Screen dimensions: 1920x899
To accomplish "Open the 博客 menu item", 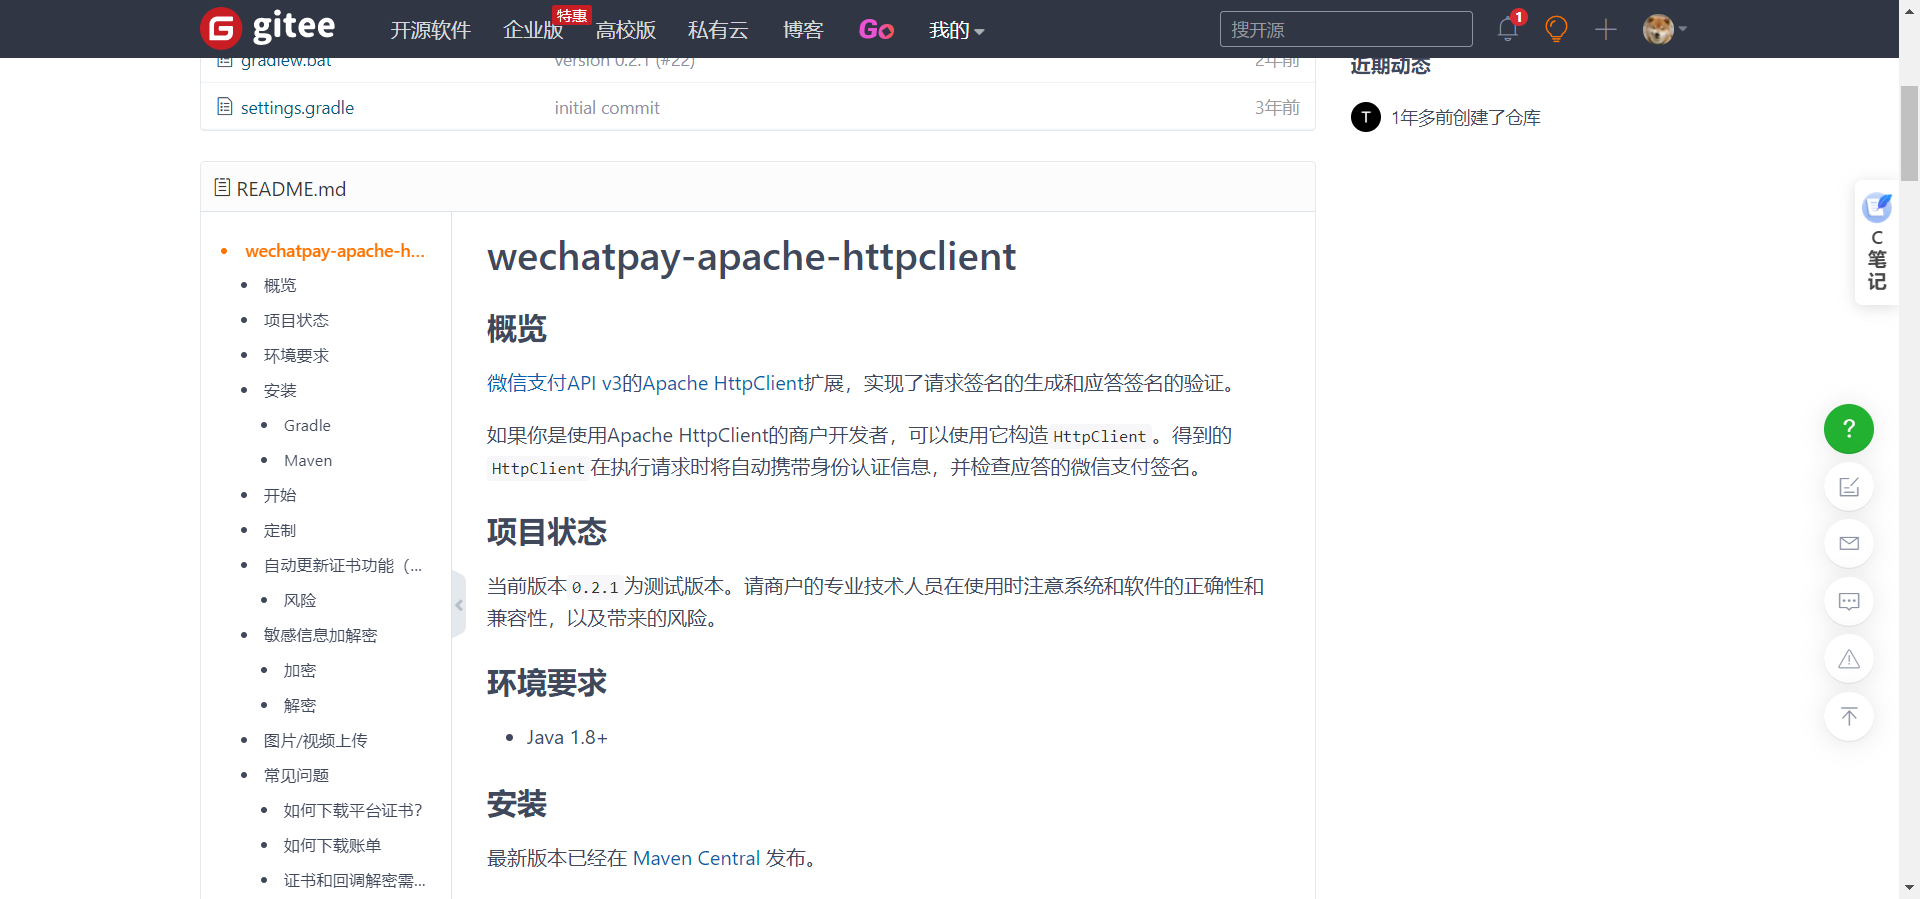I will (x=803, y=30).
